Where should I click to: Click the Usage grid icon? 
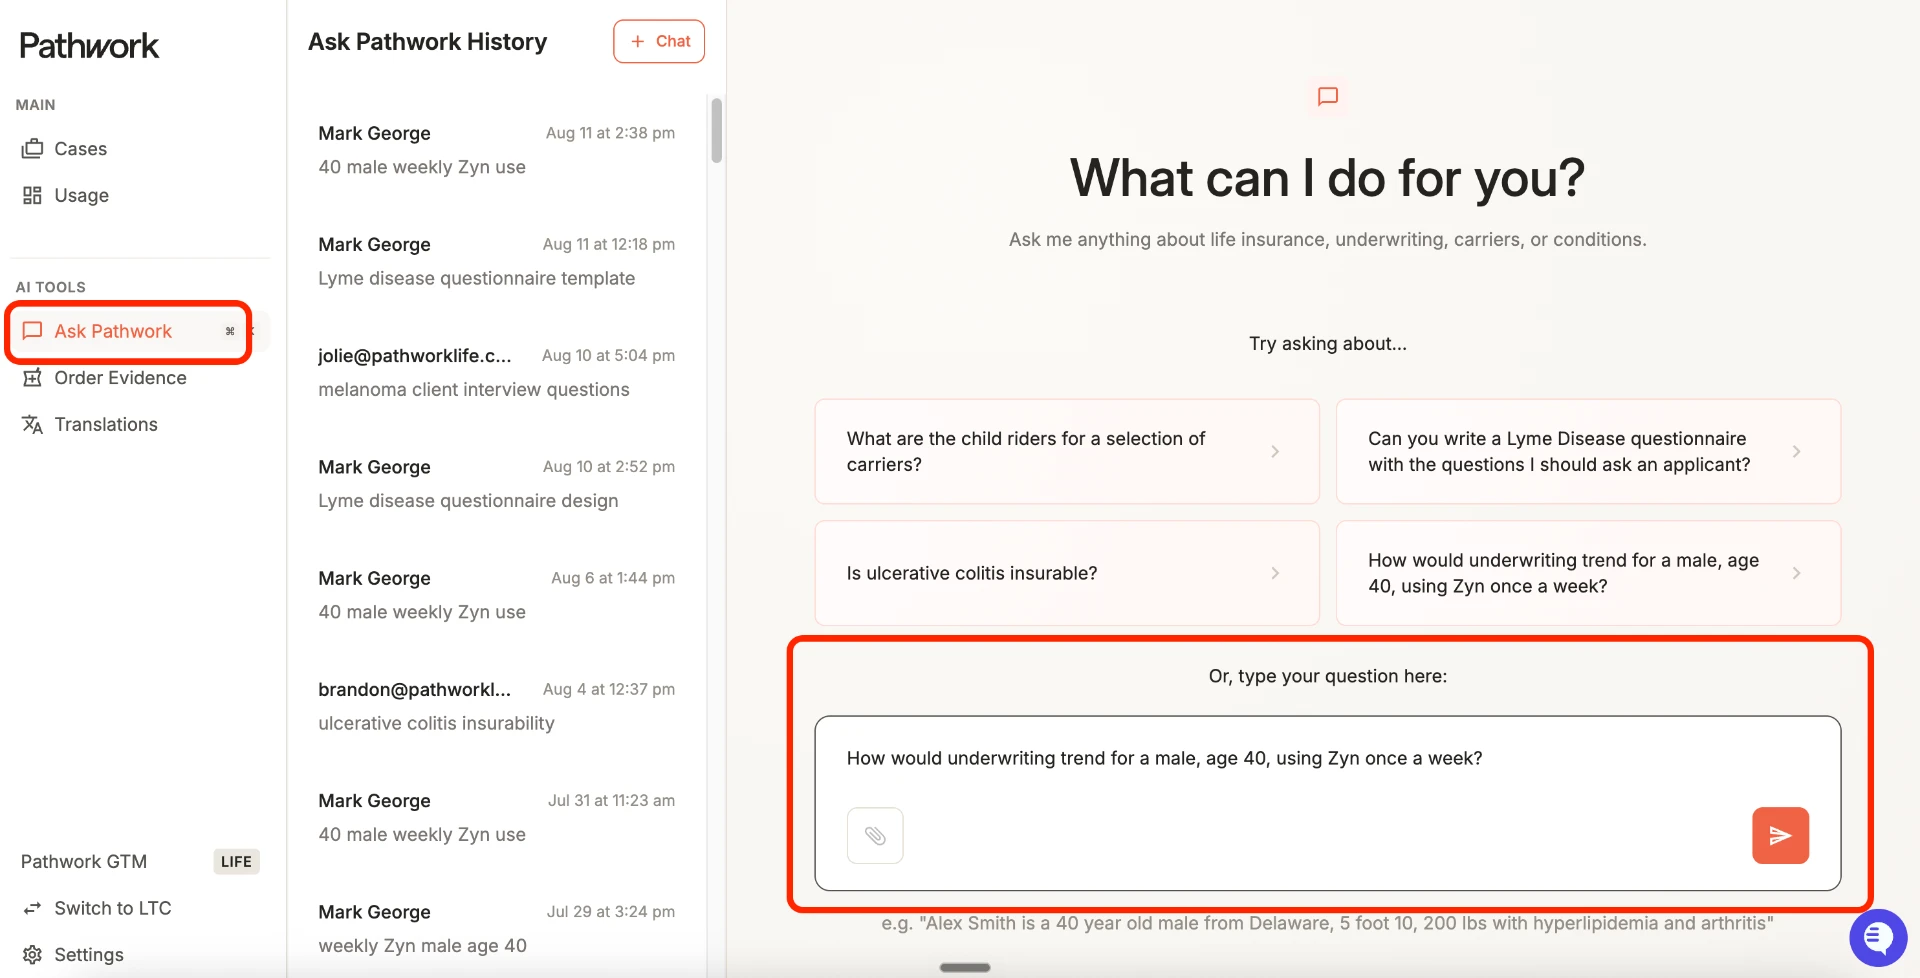(32, 195)
